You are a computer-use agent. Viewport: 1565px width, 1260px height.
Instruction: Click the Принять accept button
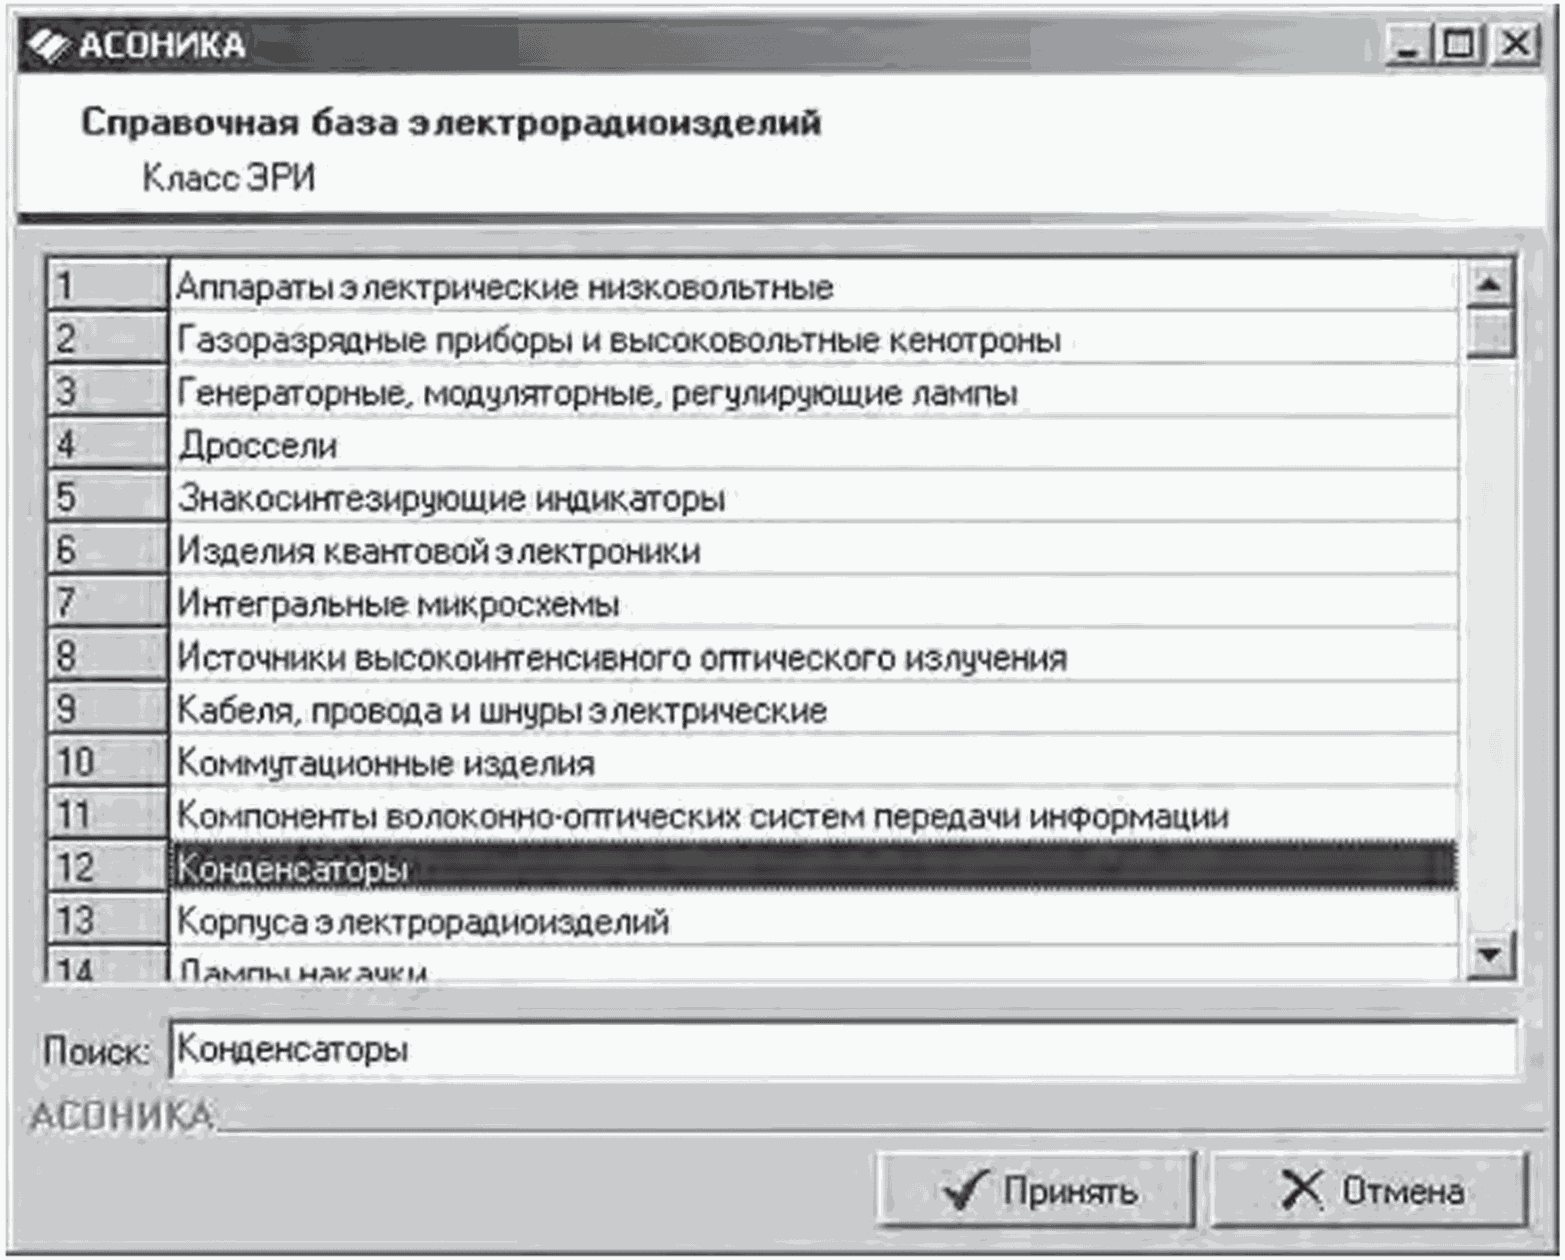click(x=1037, y=1189)
